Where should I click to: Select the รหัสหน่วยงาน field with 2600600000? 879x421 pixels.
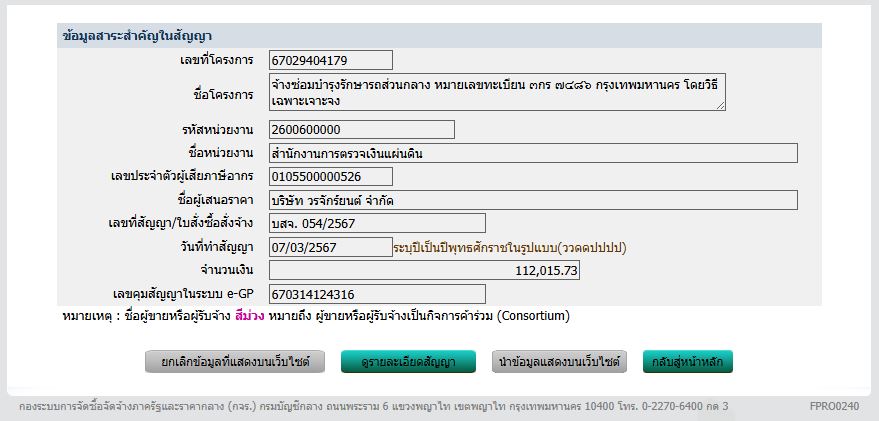361,130
